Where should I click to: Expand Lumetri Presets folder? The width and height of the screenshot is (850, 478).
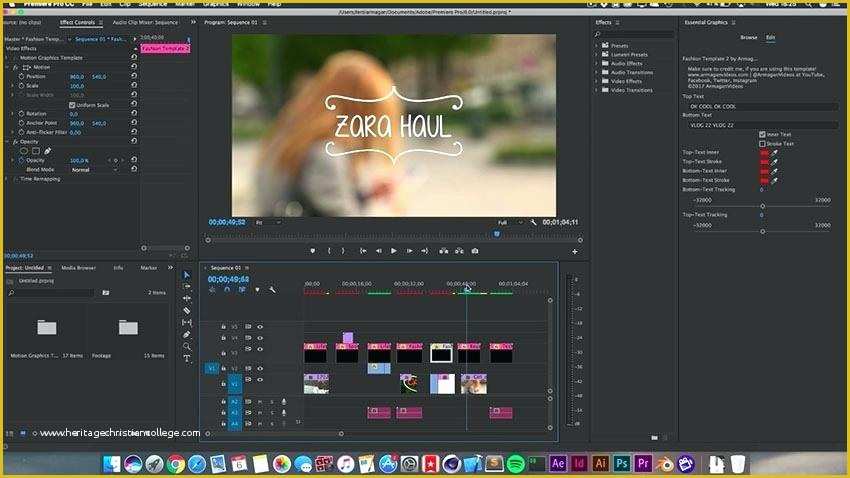[597, 54]
